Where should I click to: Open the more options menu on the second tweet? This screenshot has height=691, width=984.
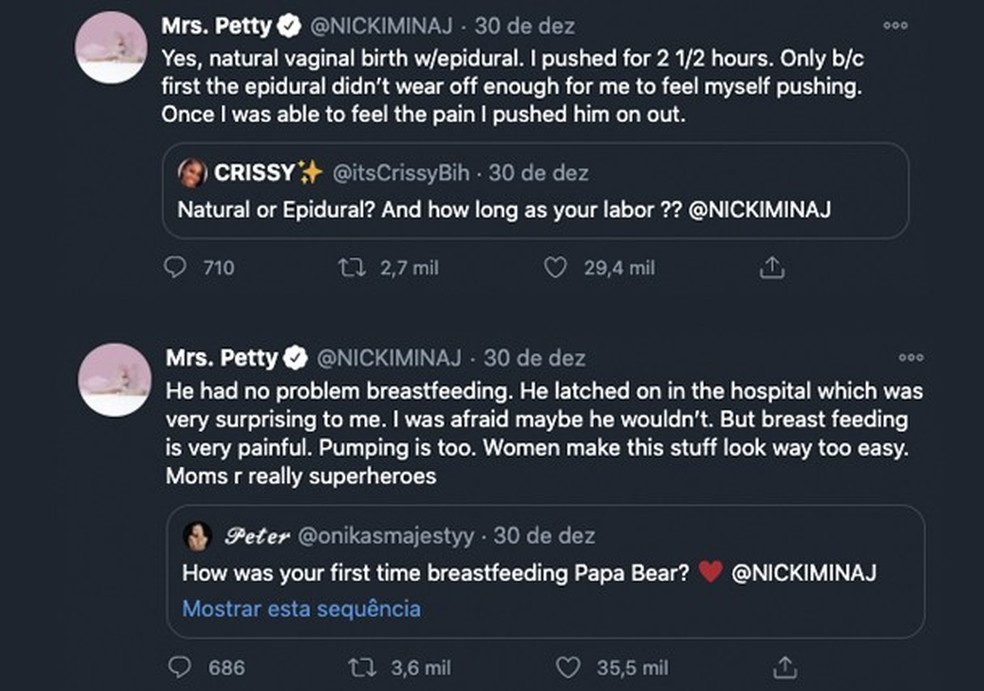[x=910, y=356]
